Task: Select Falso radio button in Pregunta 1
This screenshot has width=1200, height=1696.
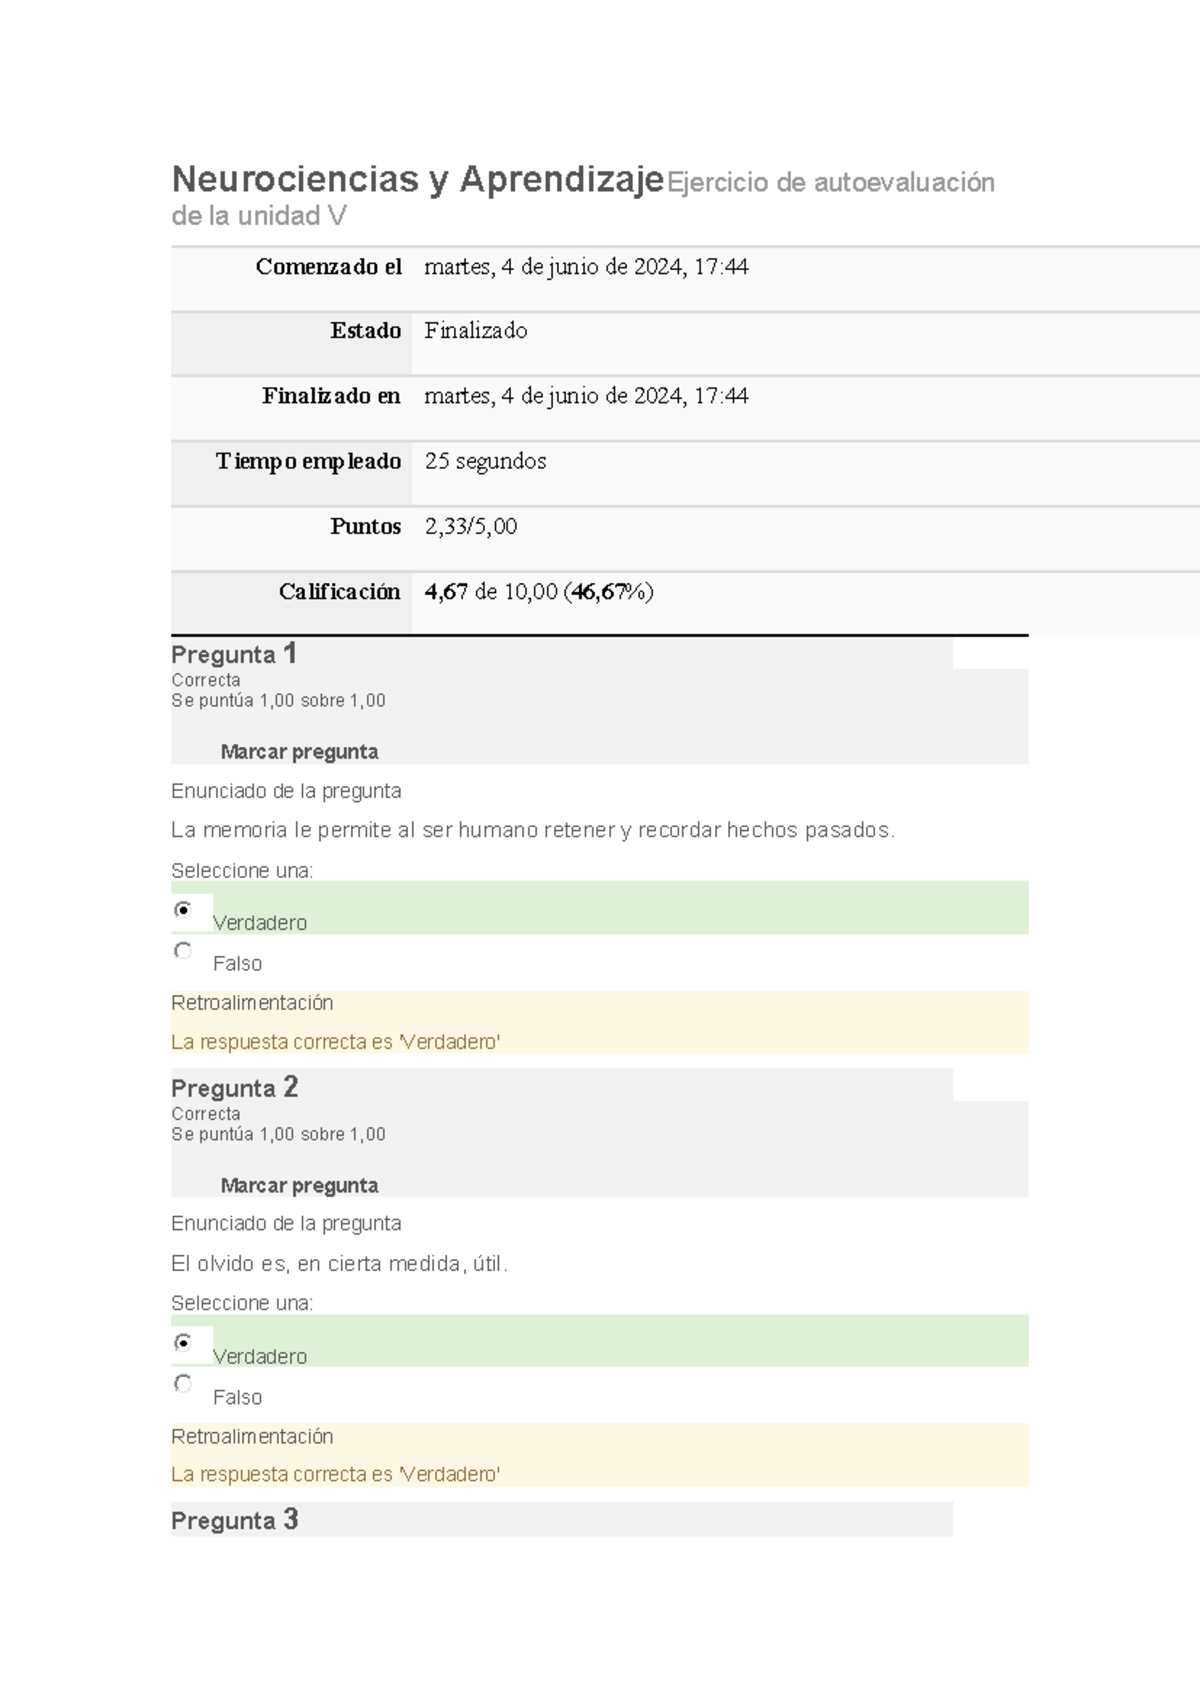Action: 183,951
